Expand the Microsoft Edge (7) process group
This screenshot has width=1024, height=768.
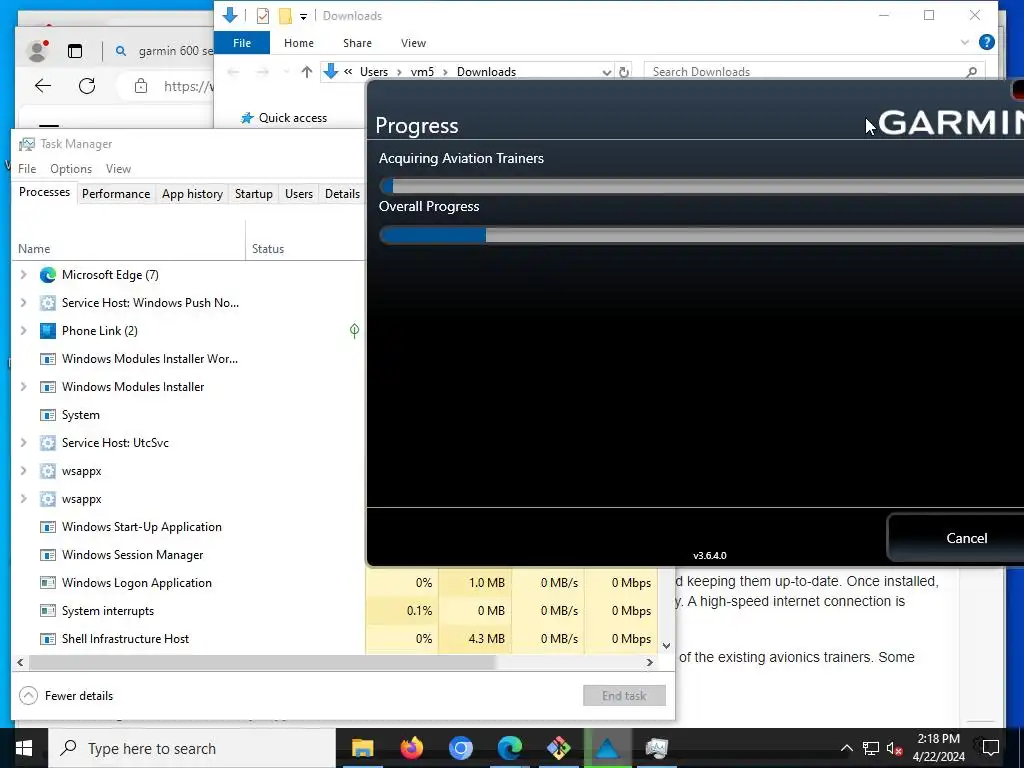click(x=24, y=275)
